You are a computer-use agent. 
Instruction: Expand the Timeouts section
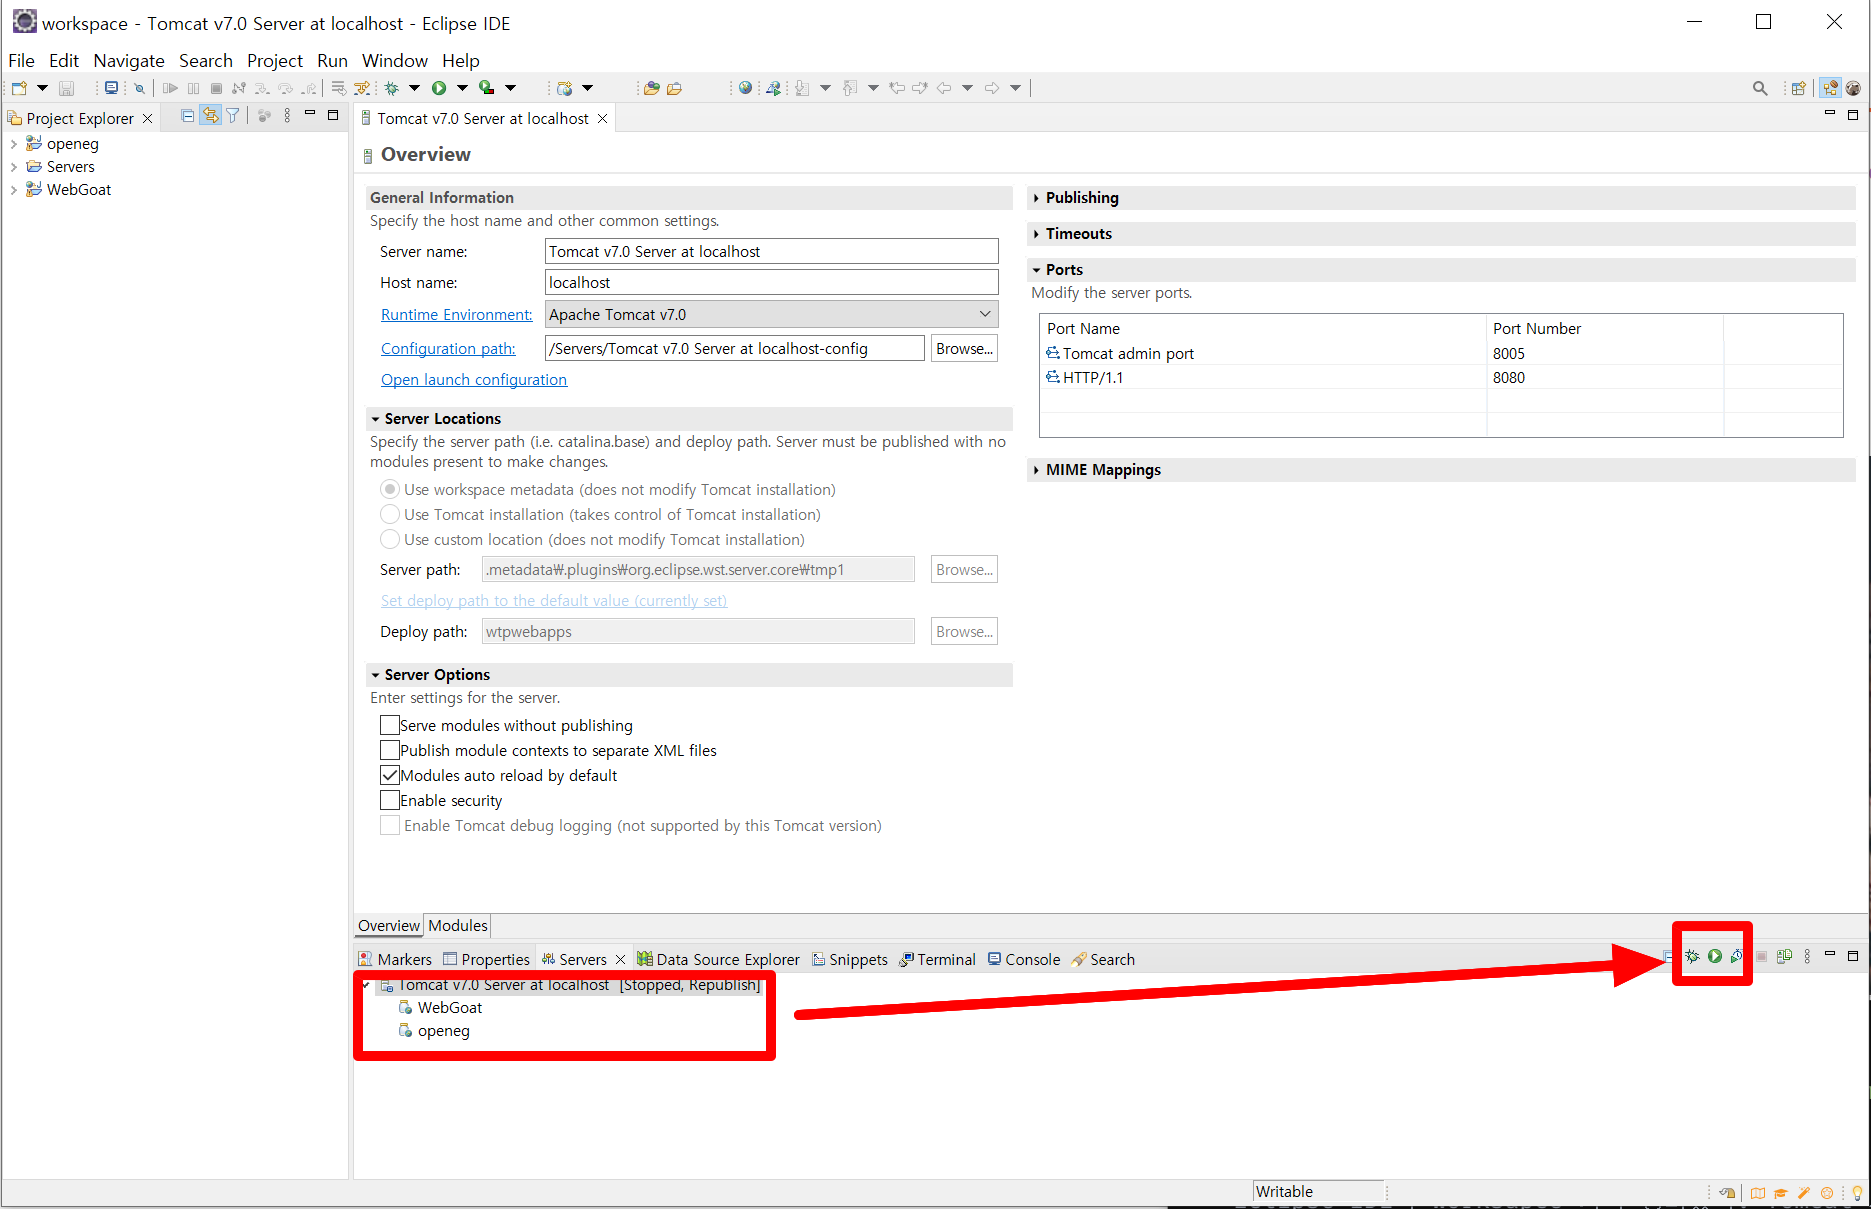[1036, 234]
